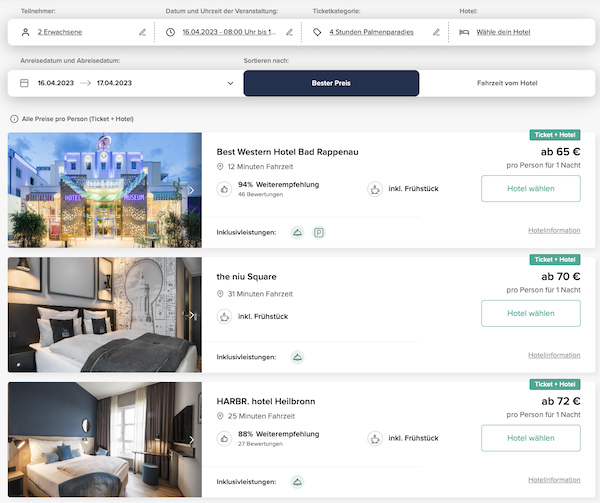Click the clock icon in the event date field
The height and width of the screenshot is (503, 600).
[x=170, y=32]
